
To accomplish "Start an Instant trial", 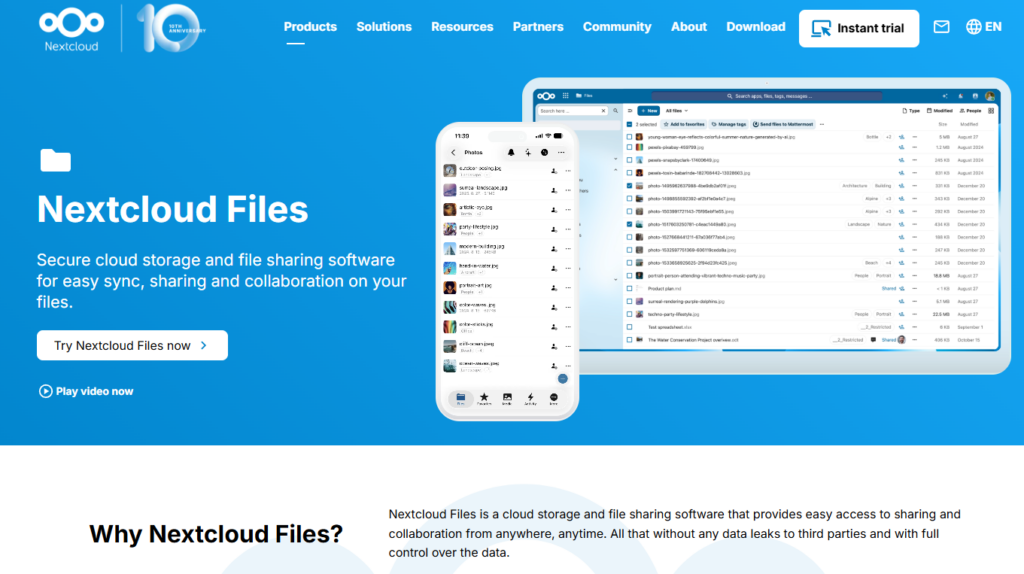I will coord(859,28).
